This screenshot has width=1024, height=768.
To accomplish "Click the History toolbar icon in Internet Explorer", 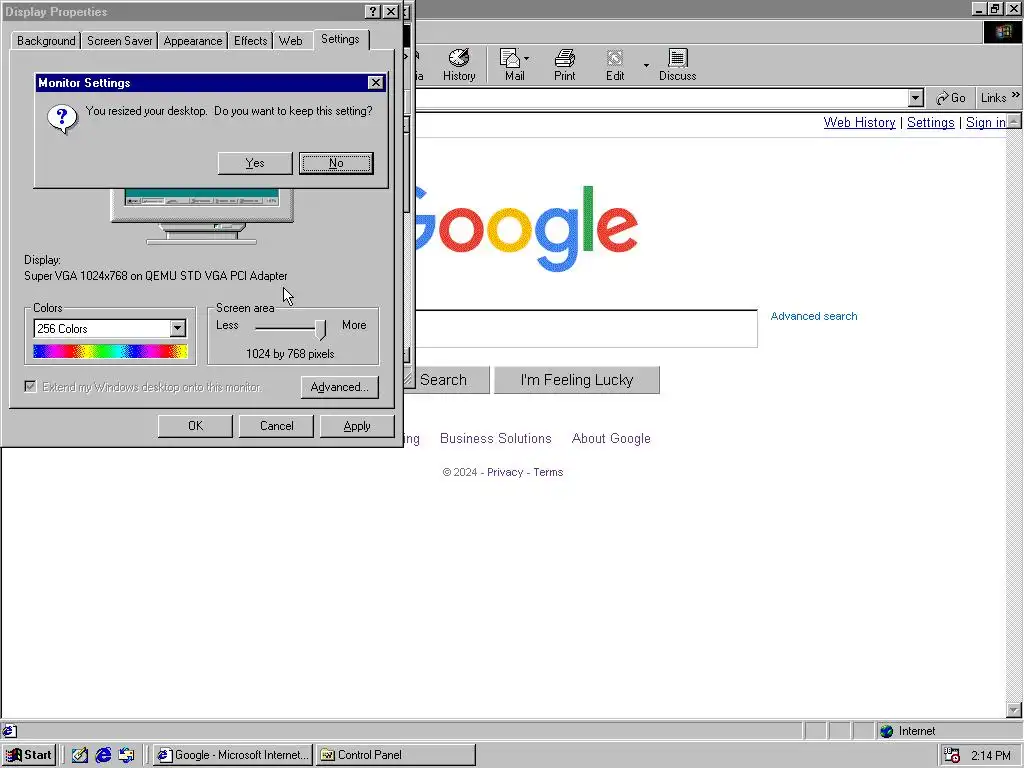I will [x=459, y=65].
